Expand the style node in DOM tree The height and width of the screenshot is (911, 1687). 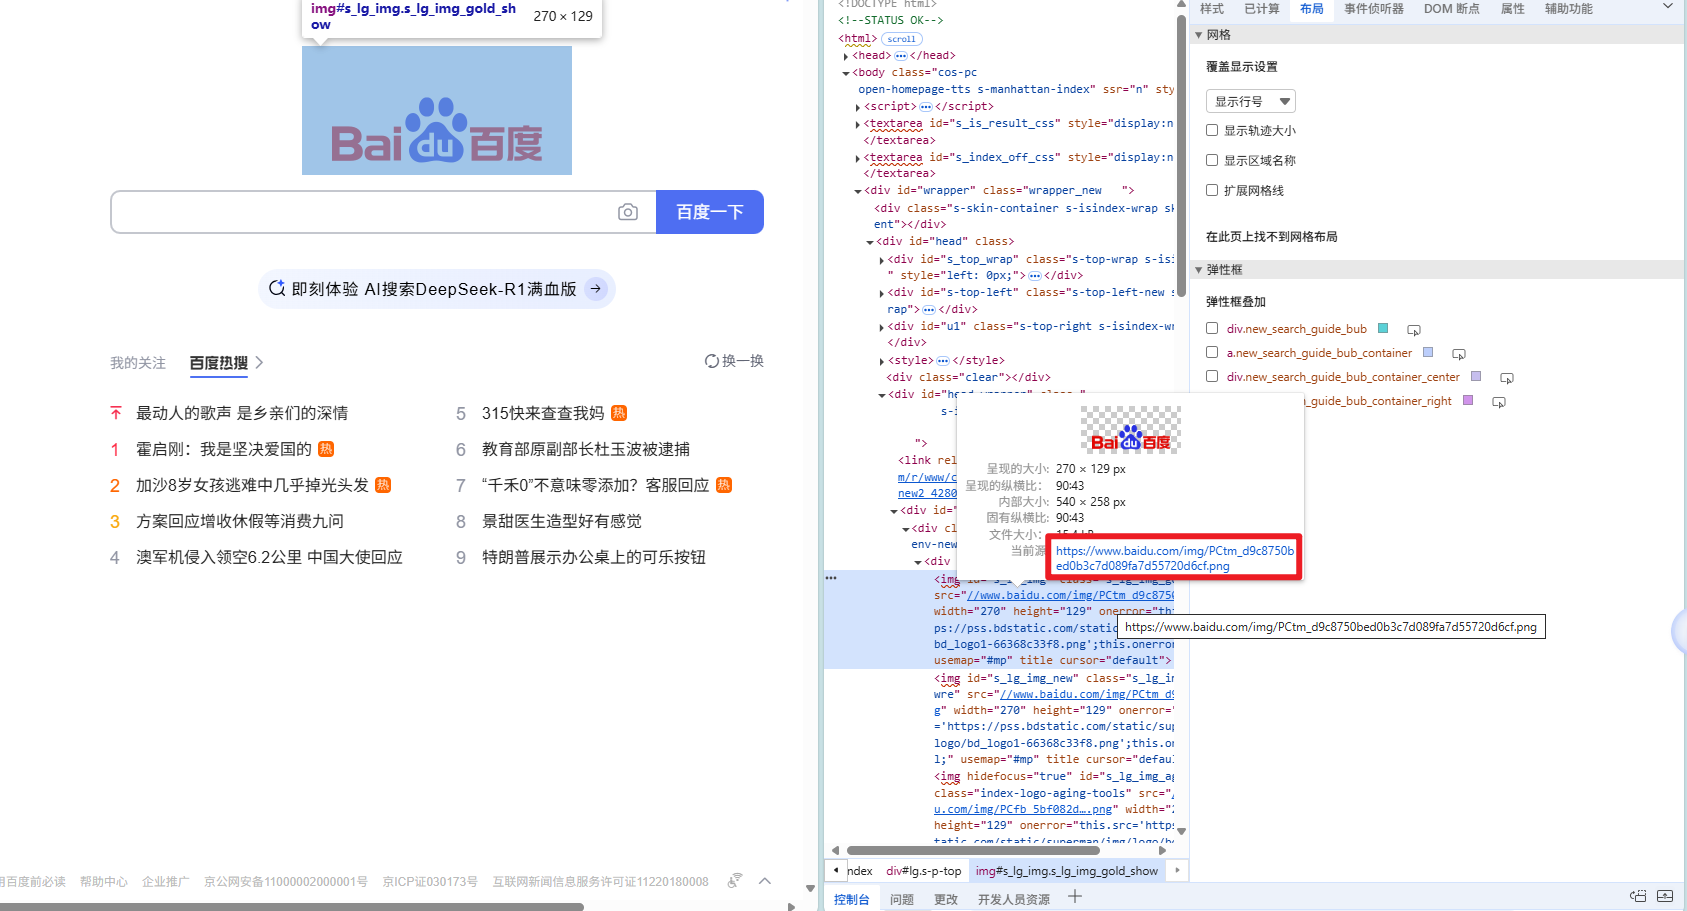click(882, 361)
